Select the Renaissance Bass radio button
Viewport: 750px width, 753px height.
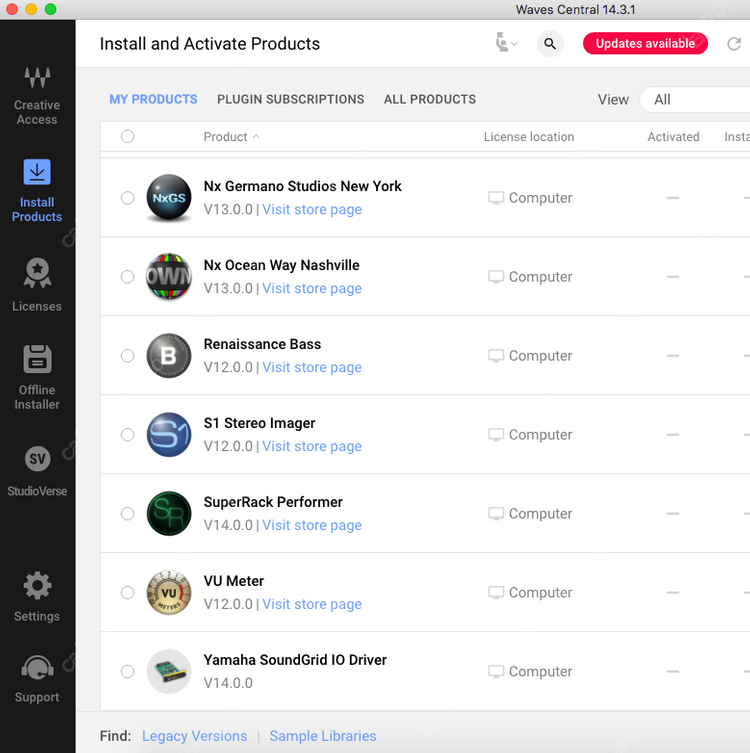pyautogui.click(x=127, y=356)
